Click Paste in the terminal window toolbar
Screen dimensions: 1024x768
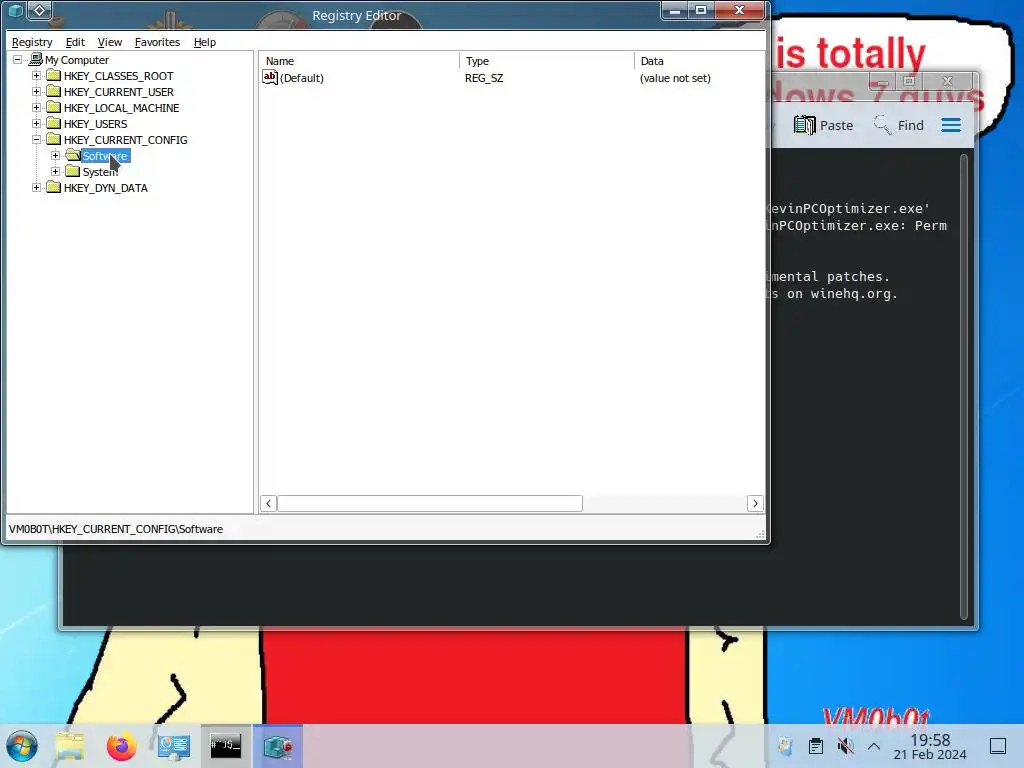(x=824, y=125)
